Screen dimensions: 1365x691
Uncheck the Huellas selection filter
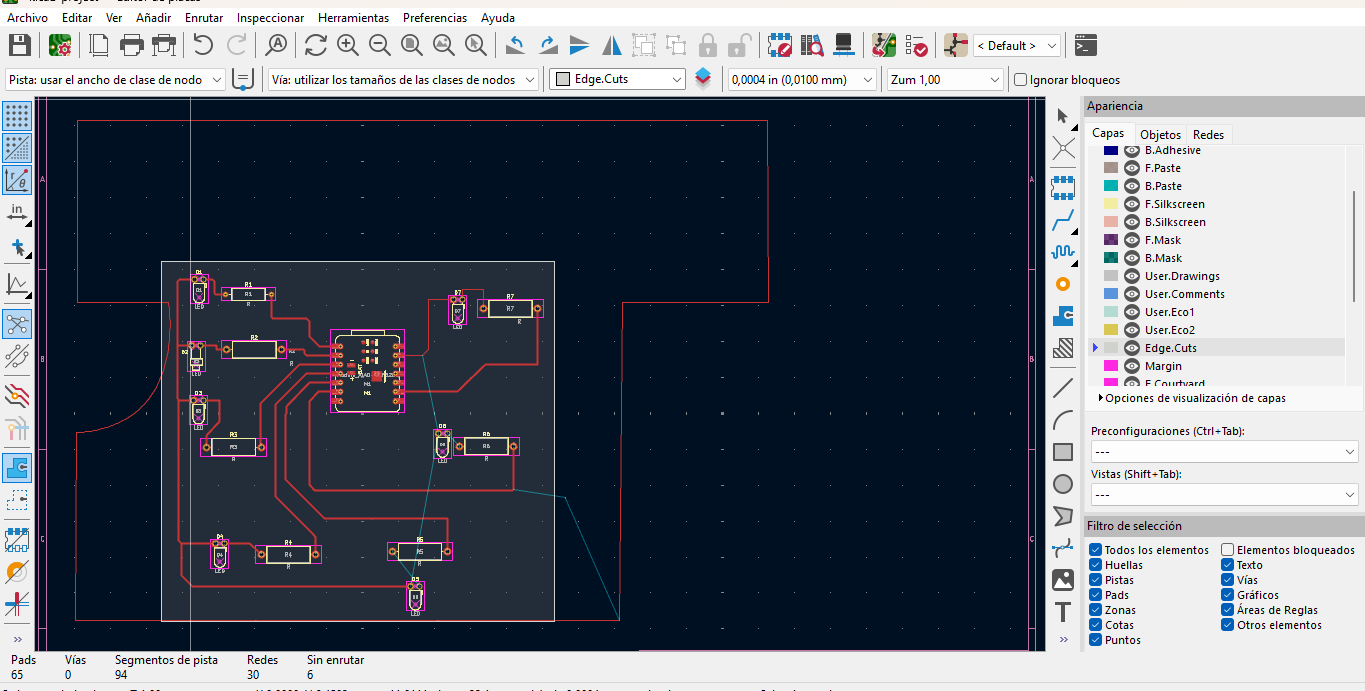point(1096,565)
